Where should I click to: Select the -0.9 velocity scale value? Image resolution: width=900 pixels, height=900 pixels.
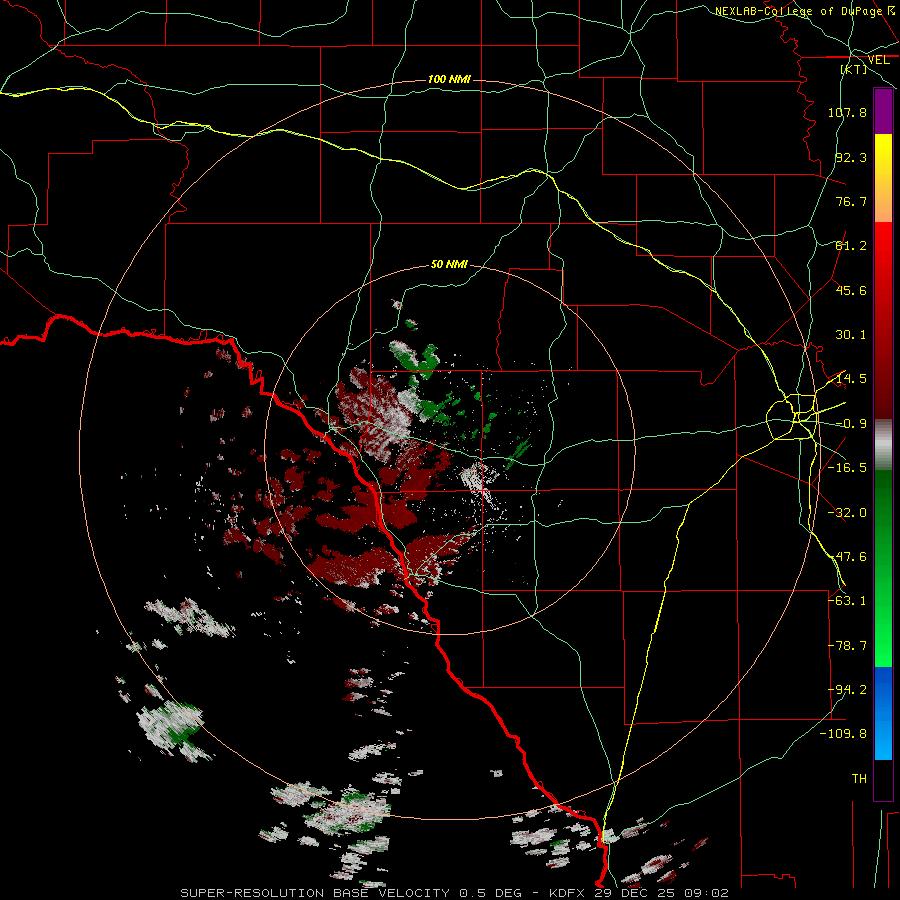(851, 424)
